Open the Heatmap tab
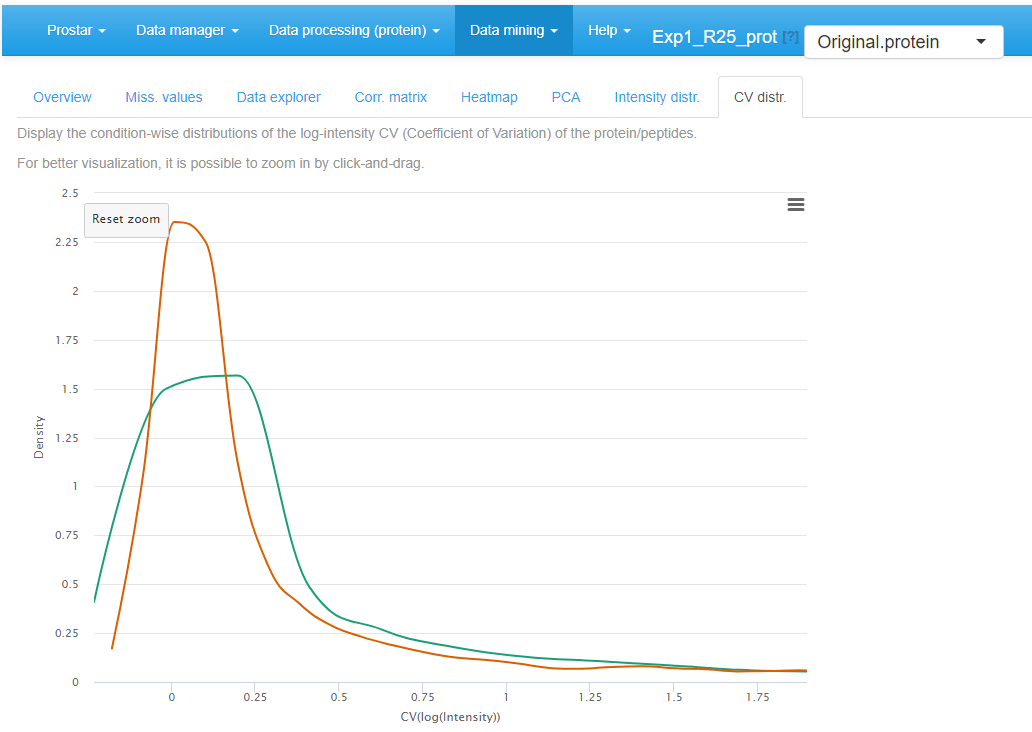This screenshot has height=732, width=1032. pyautogui.click(x=489, y=97)
